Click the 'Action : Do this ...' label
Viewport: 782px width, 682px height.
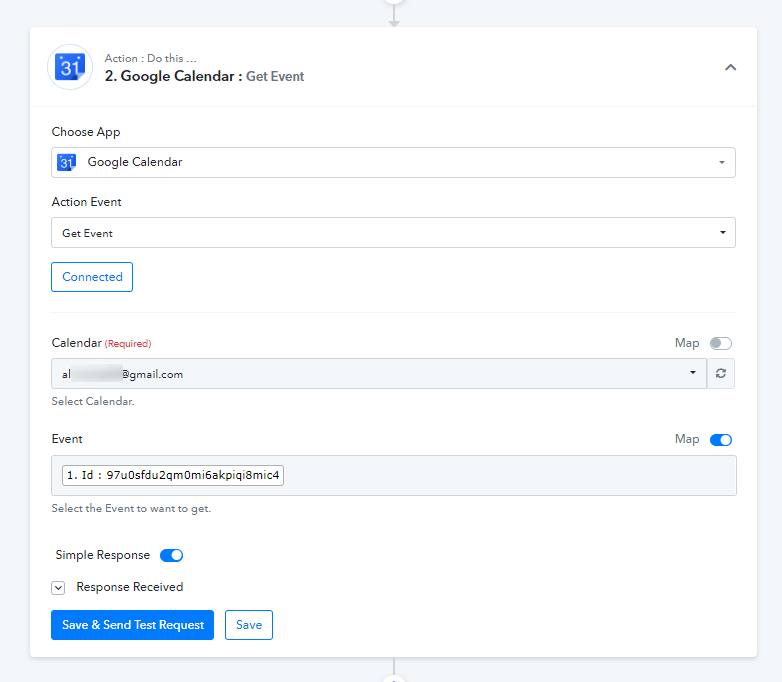pos(150,58)
